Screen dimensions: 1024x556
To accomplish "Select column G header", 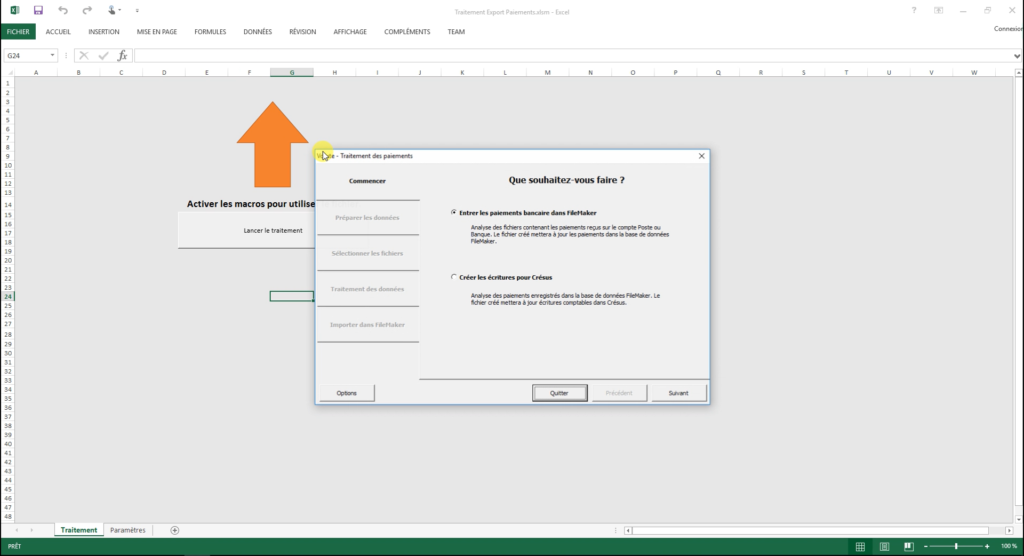I will click(x=292, y=73).
